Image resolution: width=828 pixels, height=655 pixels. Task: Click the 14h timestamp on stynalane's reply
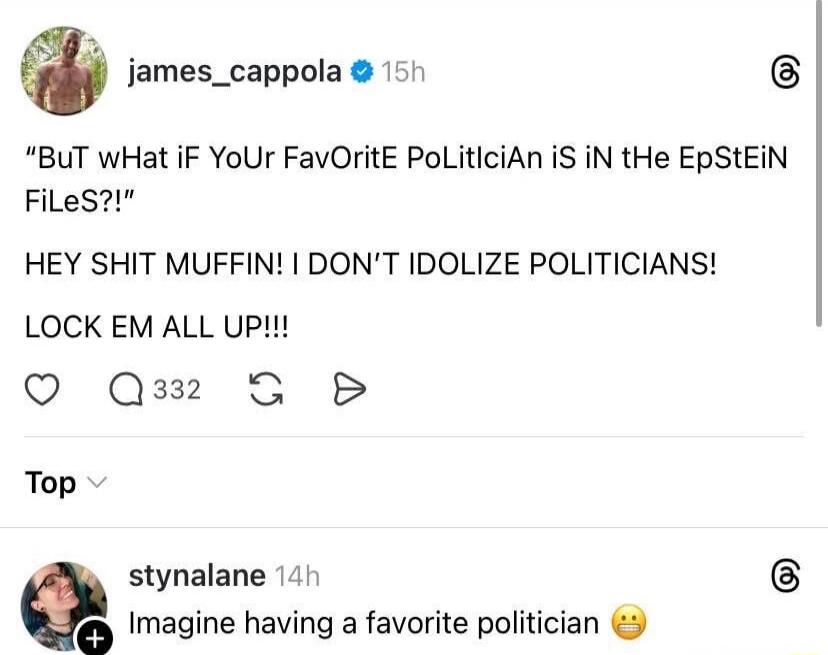pos(297,575)
